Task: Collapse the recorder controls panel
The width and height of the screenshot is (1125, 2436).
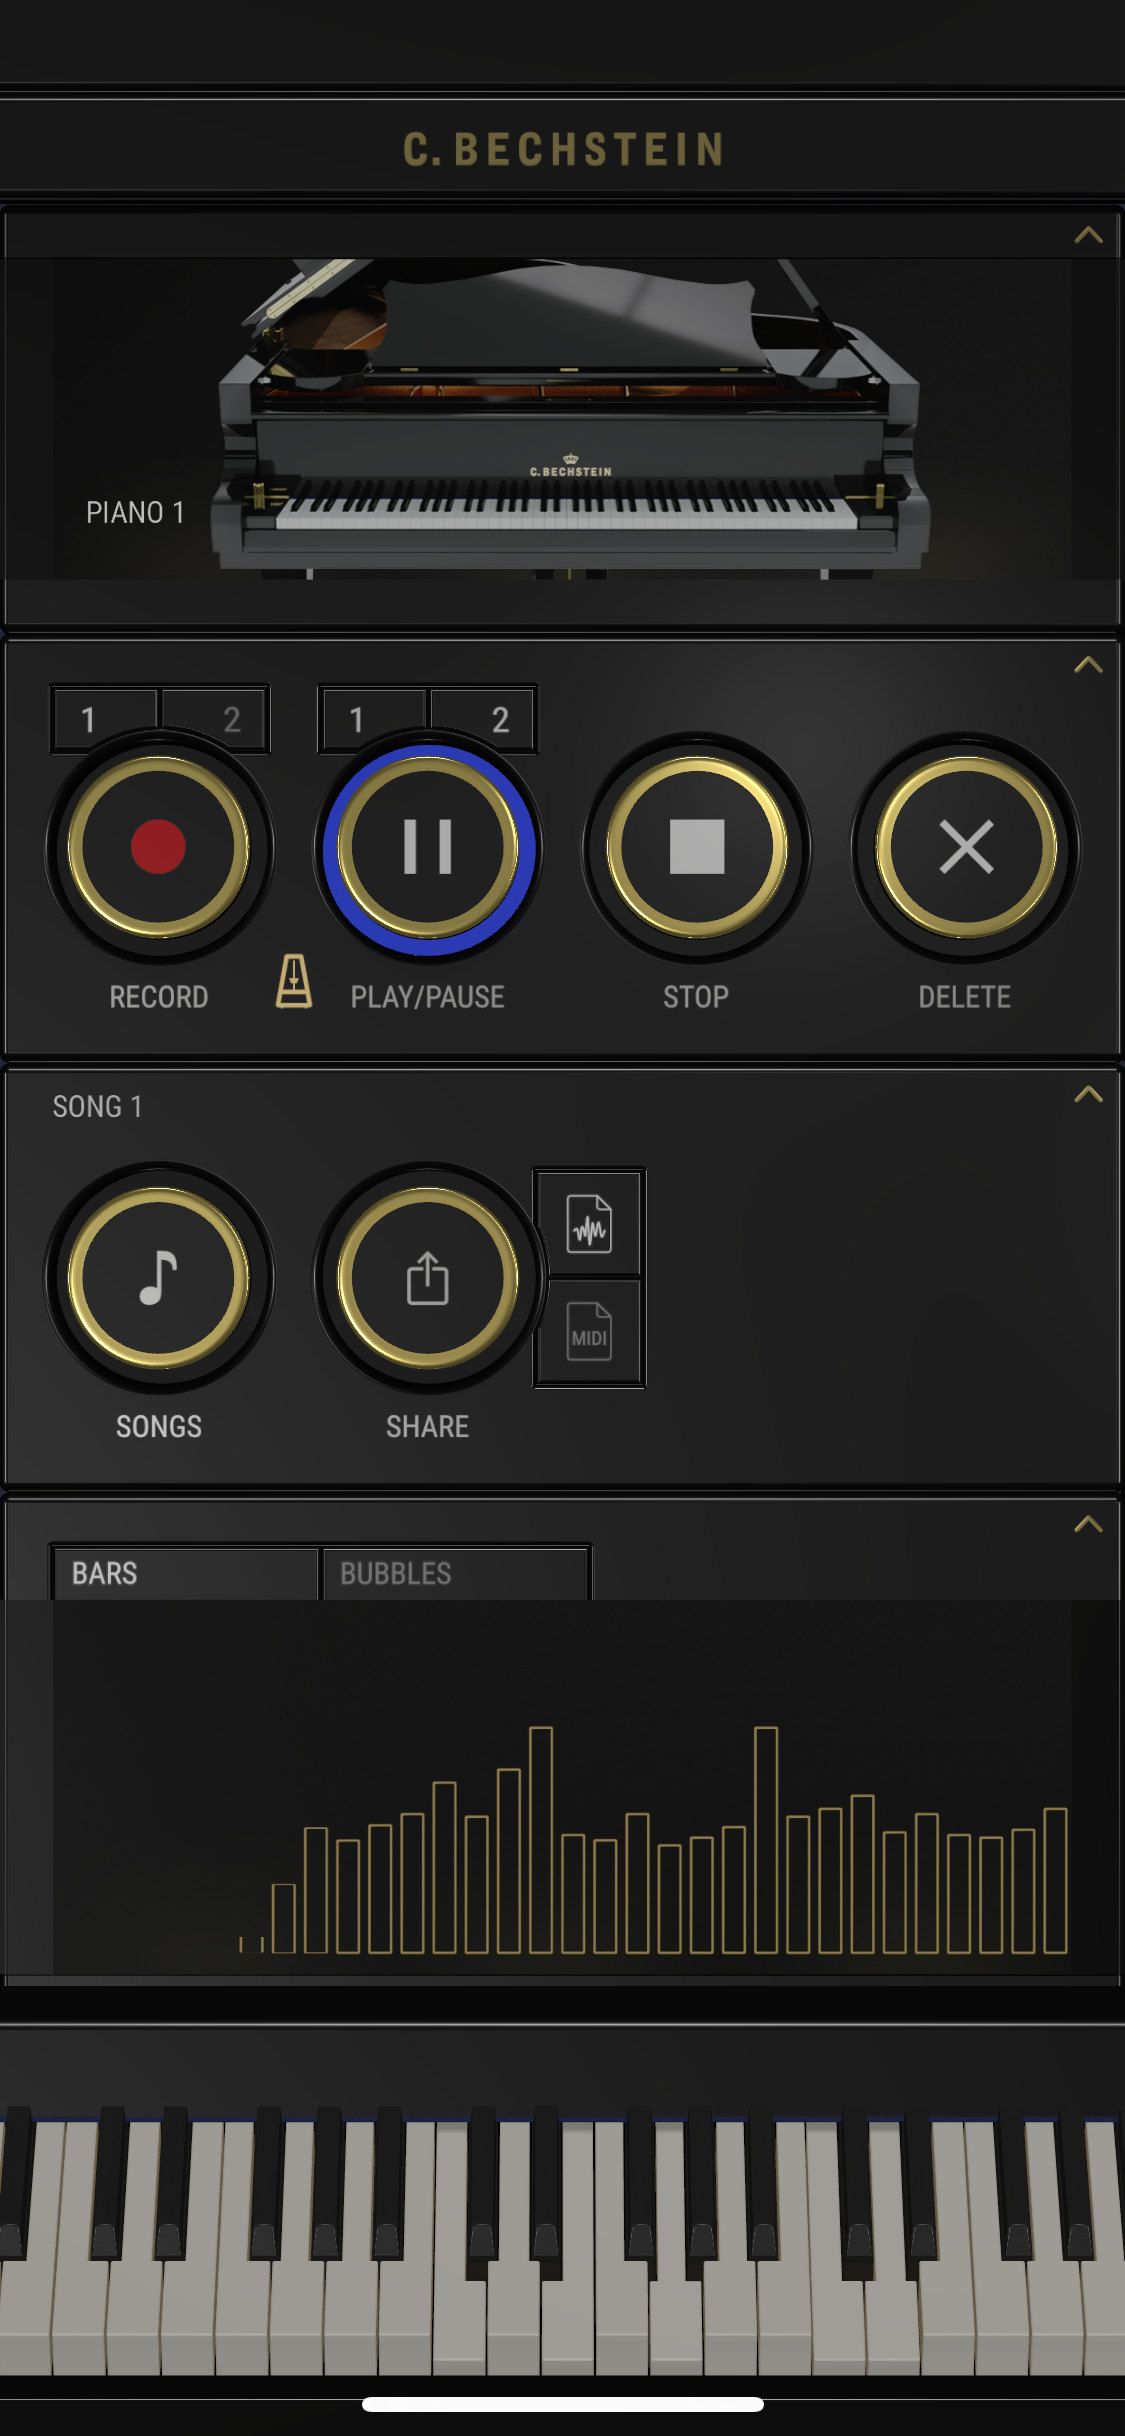Action: click(x=1088, y=665)
